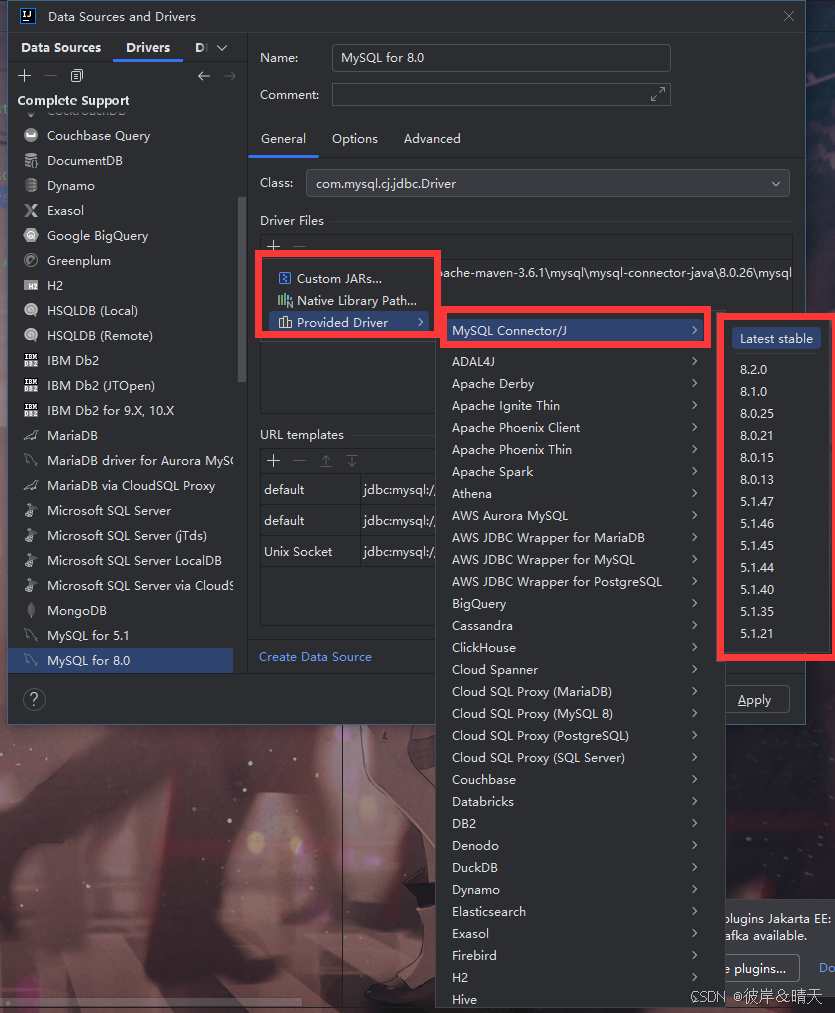Select the MySQL for 5.1 driver

pos(121,636)
